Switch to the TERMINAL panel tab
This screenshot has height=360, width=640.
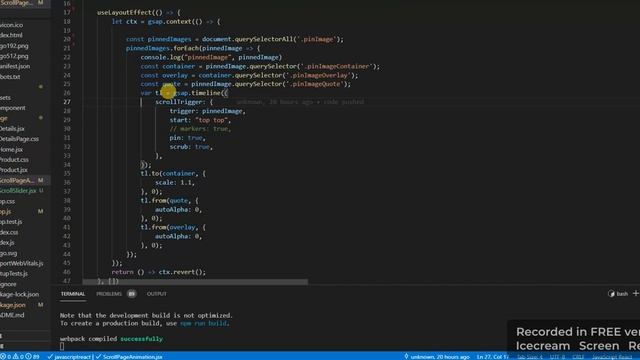pos(73,294)
